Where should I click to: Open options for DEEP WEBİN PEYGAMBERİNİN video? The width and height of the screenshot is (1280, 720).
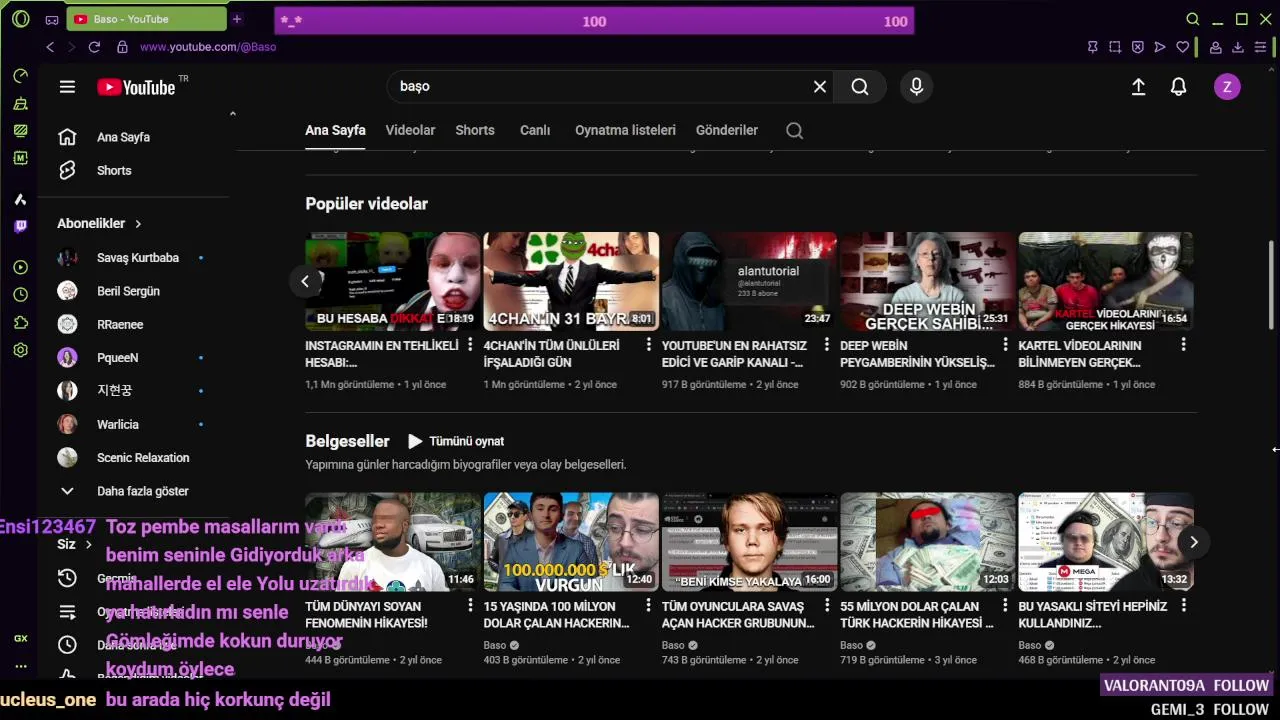click(x=1005, y=345)
